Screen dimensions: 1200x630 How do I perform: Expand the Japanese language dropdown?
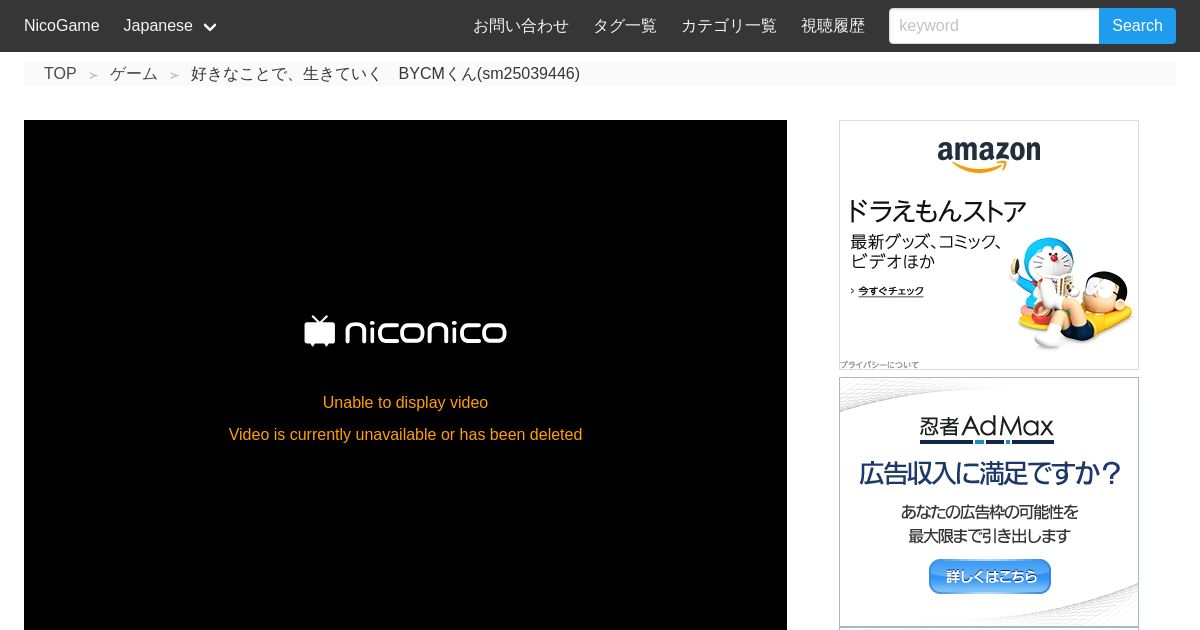tap(170, 26)
